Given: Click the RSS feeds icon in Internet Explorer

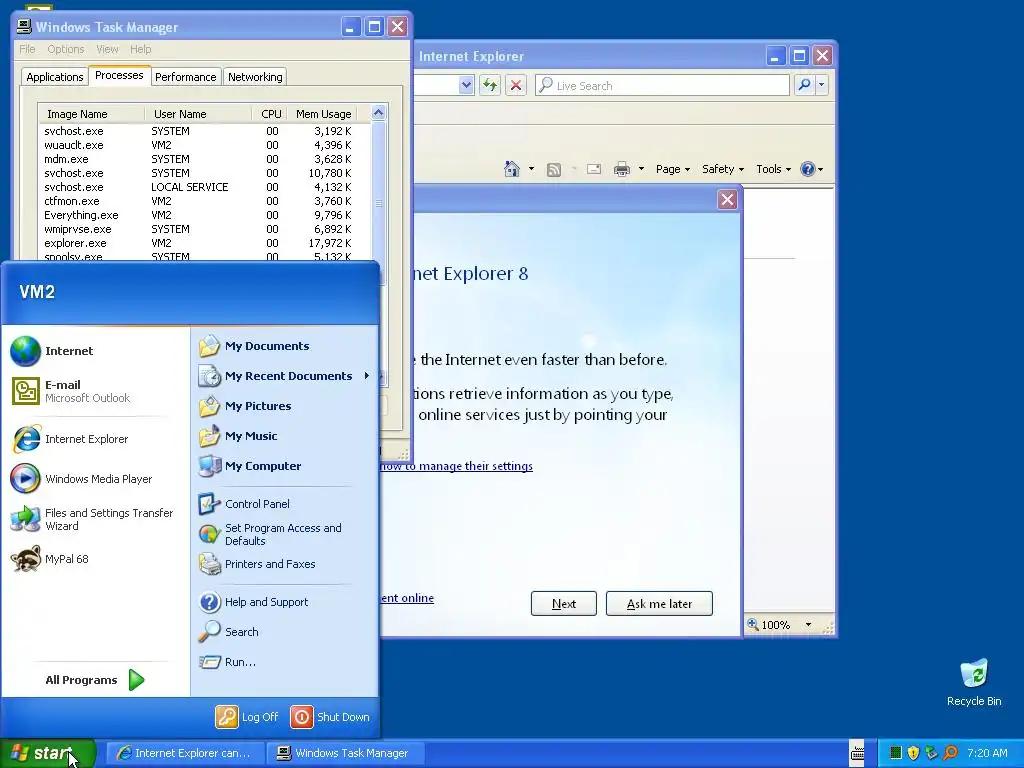Looking at the screenshot, I should click(554, 170).
